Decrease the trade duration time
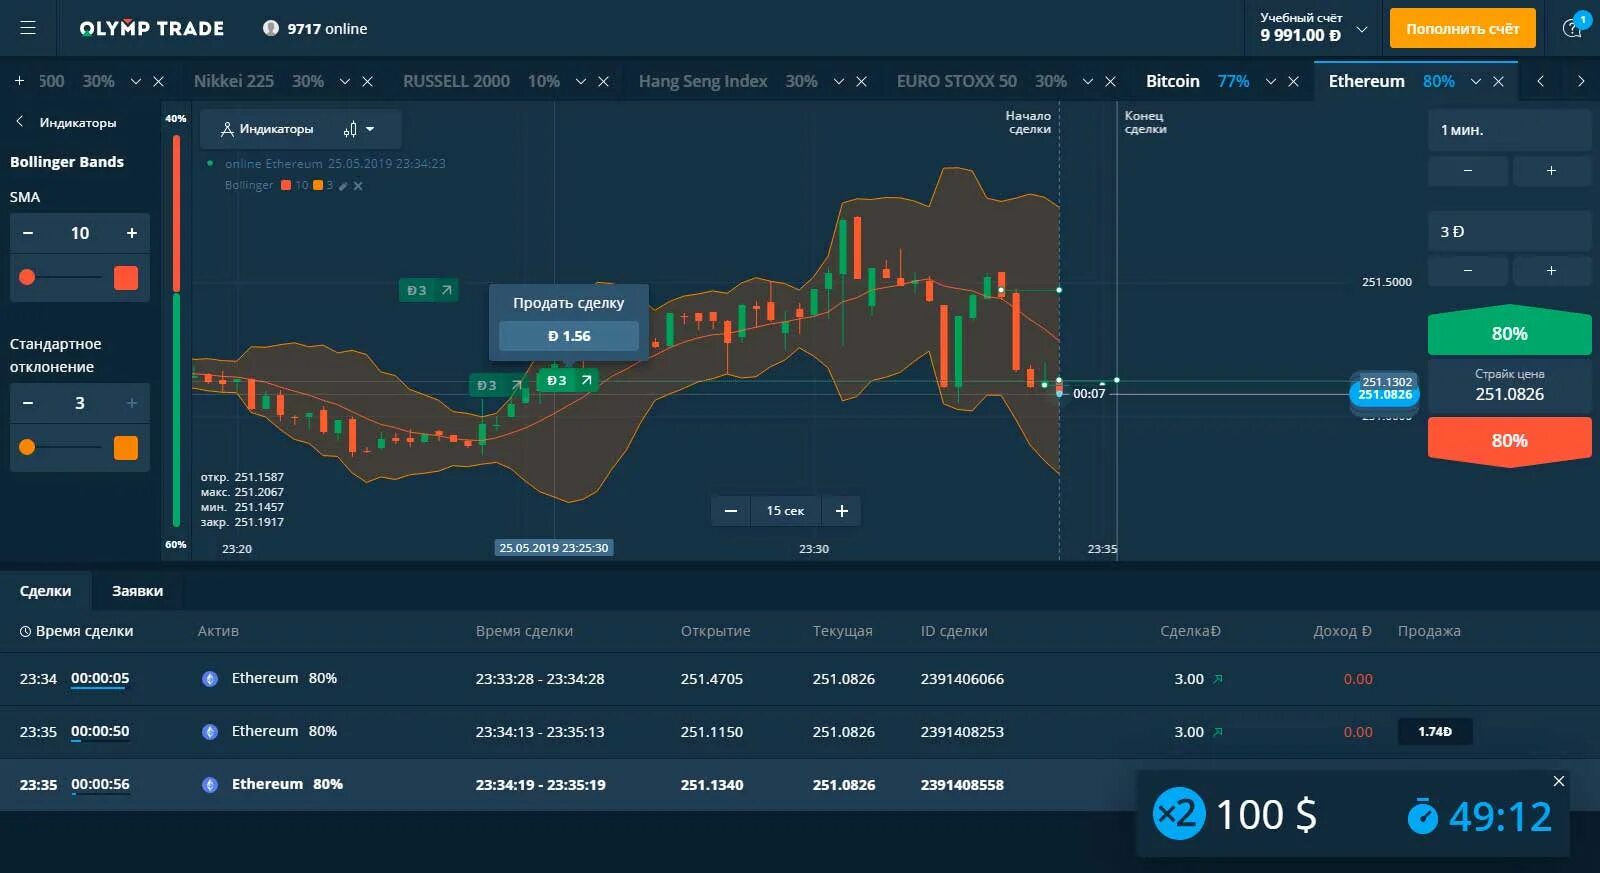1600x873 pixels. click(1468, 170)
